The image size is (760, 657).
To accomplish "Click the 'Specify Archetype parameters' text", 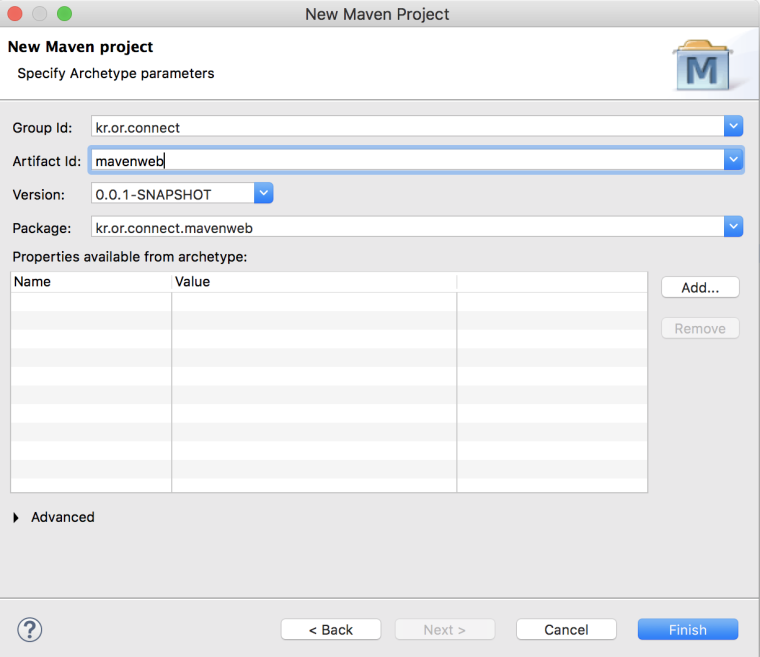I will tap(116, 73).
